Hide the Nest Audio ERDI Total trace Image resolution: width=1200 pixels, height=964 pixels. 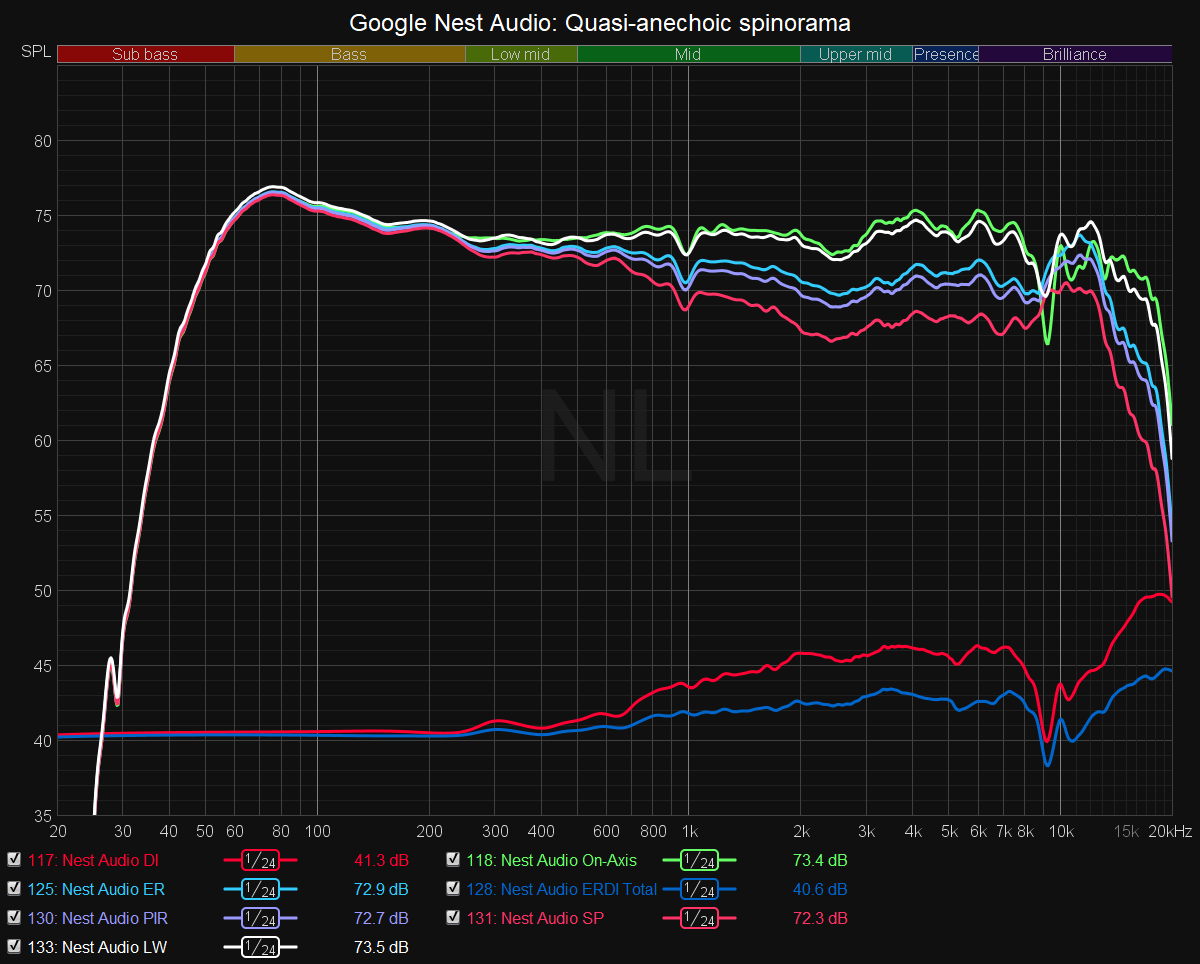coord(453,889)
